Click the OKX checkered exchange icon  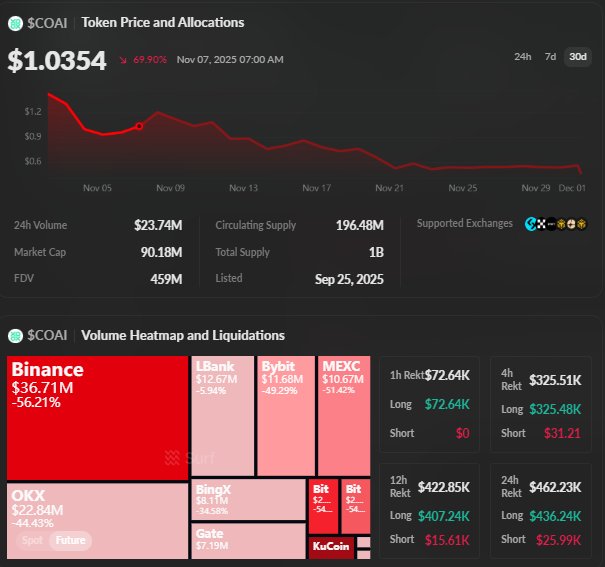tap(541, 224)
